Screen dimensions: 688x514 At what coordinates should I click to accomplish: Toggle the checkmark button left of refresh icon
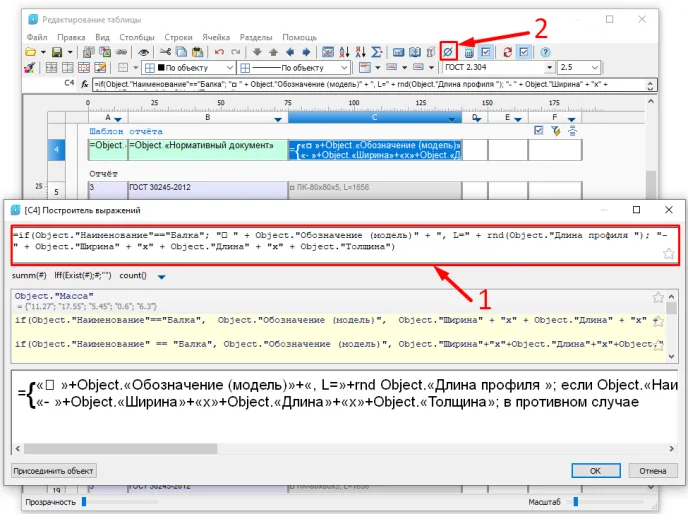pyautogui.click(x=486, y=51)
